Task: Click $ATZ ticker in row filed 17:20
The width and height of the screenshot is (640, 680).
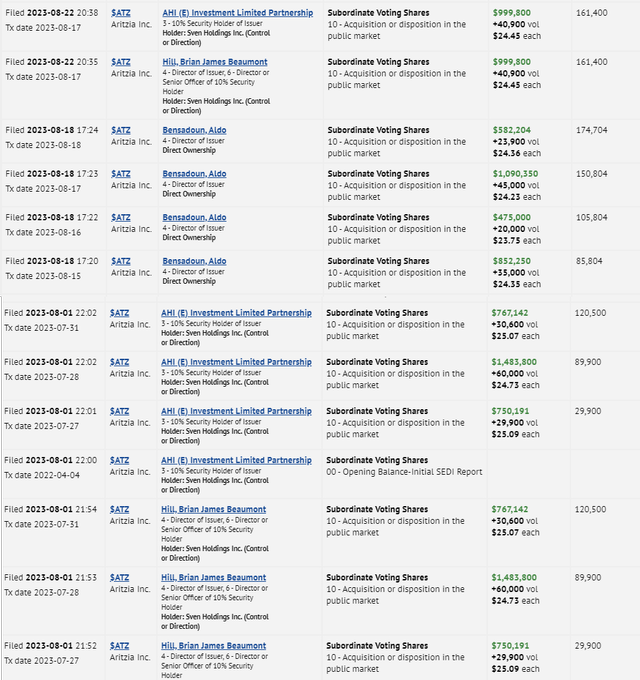Action: 120,261
